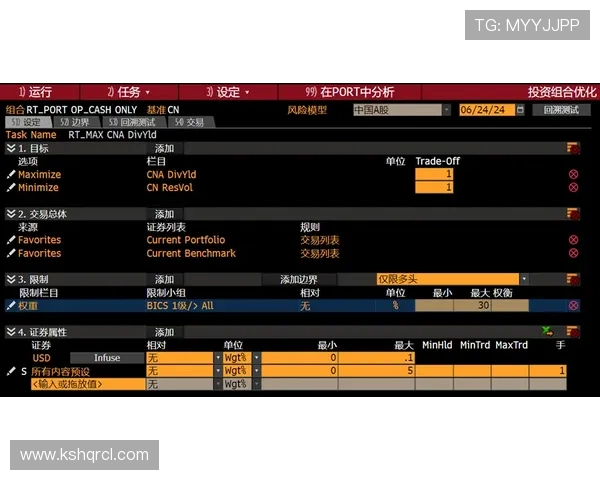Click Trade-Off field for Maximize row
The height and width of the screenshot is (480, 600).
coord(434,175)
